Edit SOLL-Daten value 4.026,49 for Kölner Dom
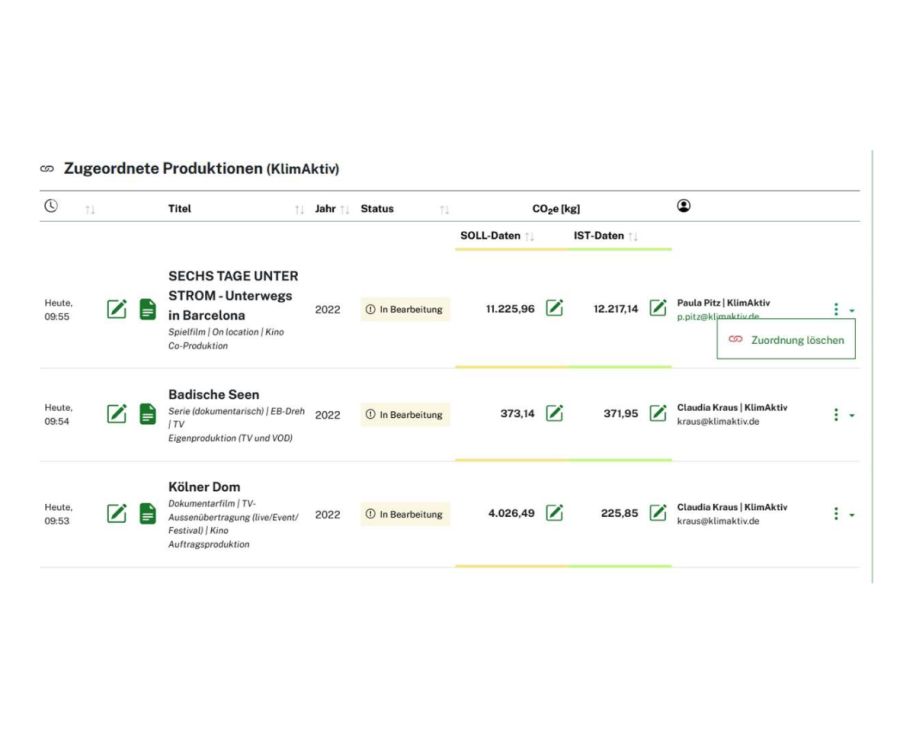 tap(555, 513)
